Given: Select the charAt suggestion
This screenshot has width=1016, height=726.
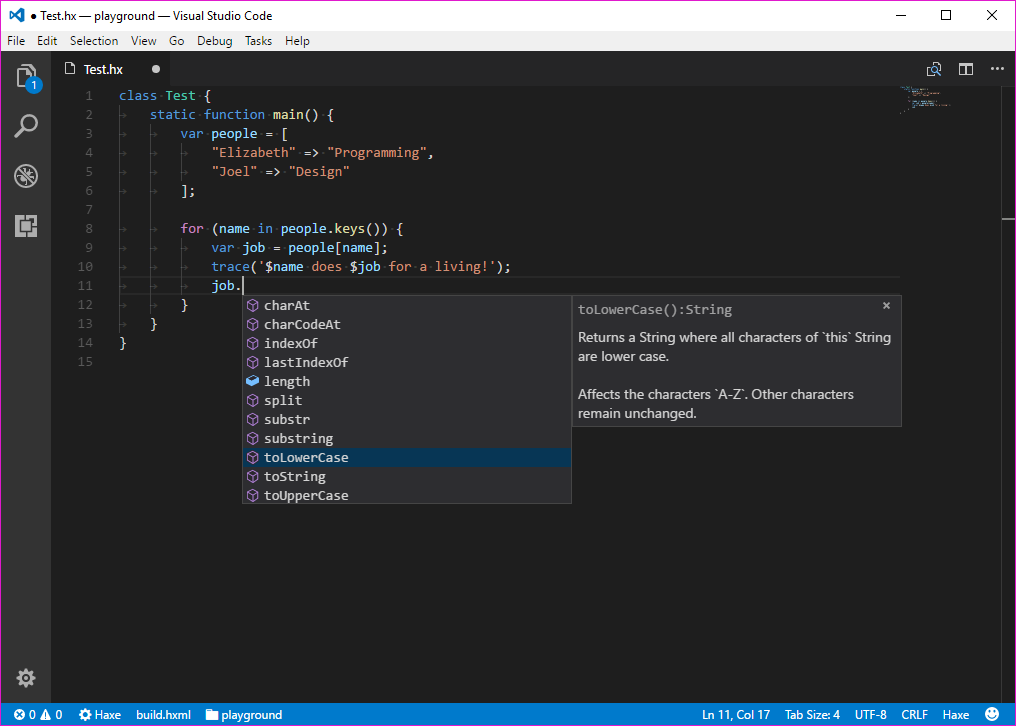Looking at the screenshot, I should pyautogui.click(x=407, y=305).
